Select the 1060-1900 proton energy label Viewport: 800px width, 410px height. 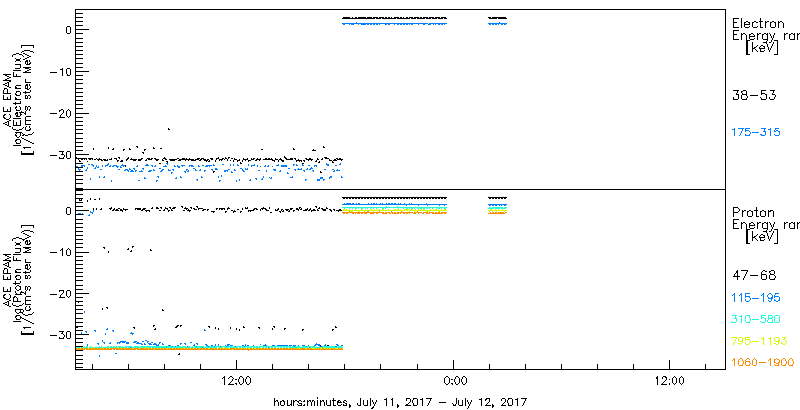point(763,363)
